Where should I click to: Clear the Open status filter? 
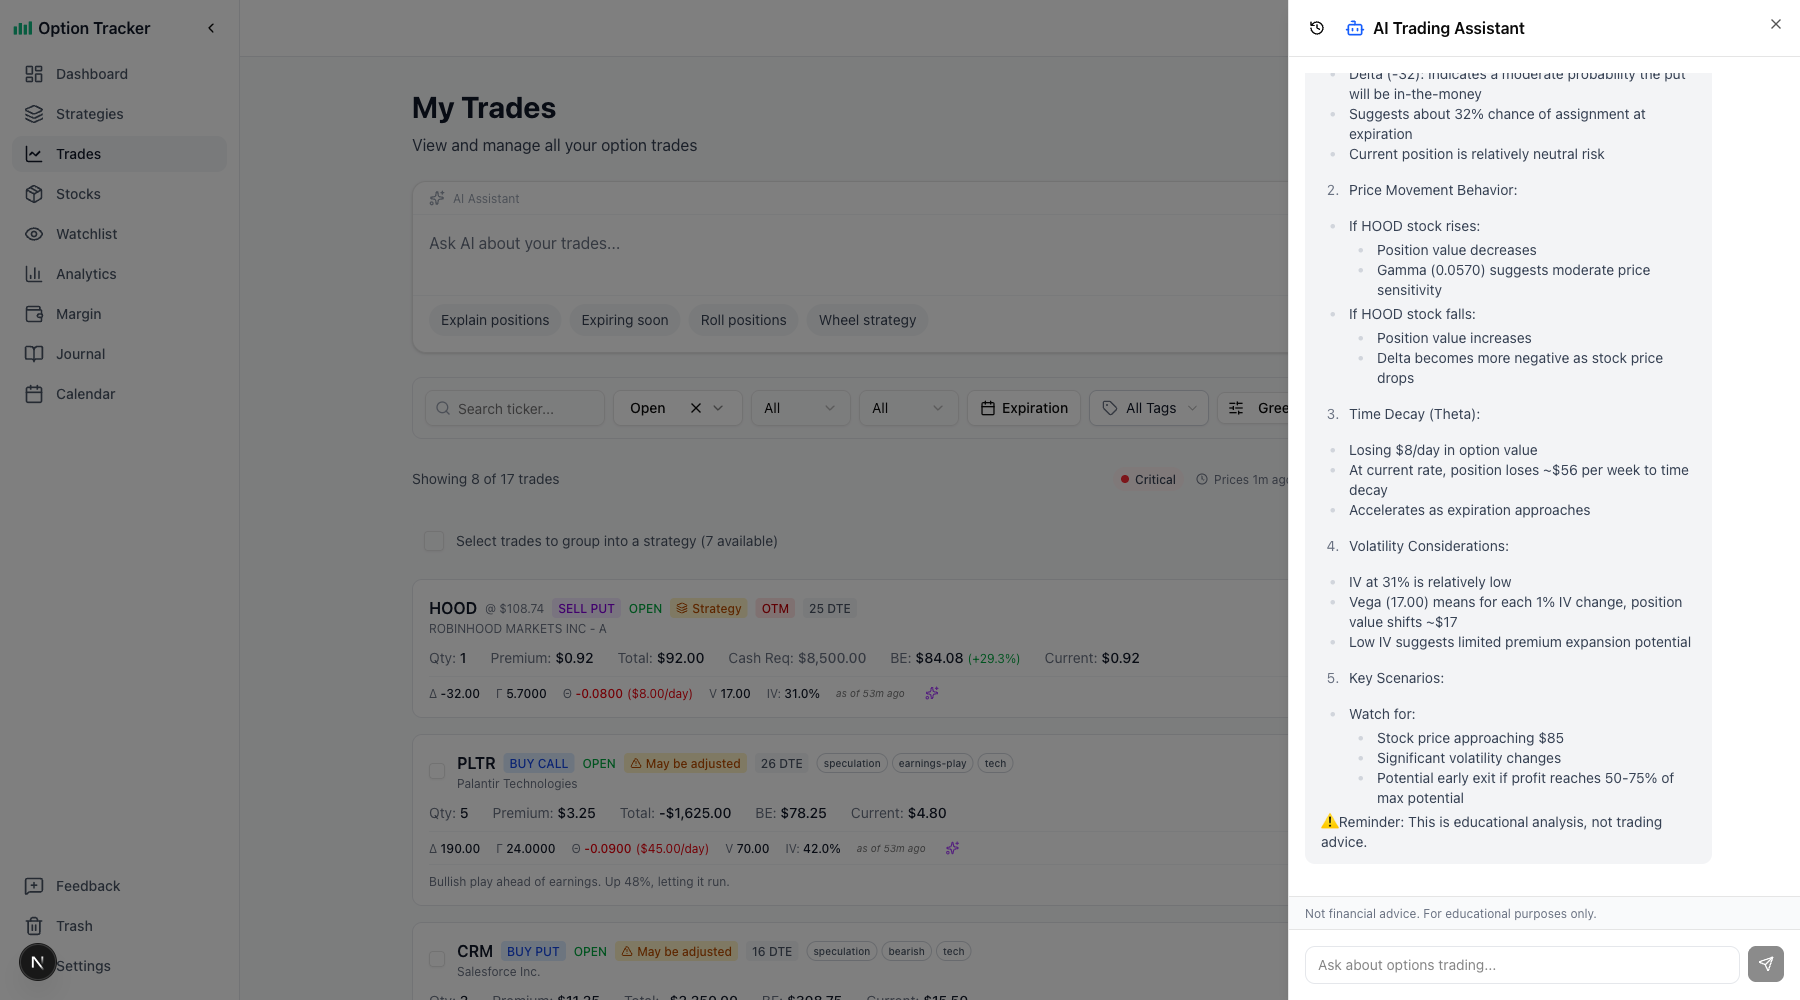pyautogui.click(x=696, y=408)
